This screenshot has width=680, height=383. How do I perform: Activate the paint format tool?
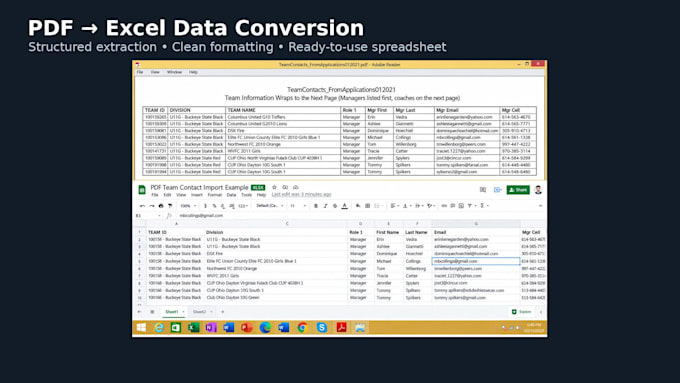coord(170,206)
